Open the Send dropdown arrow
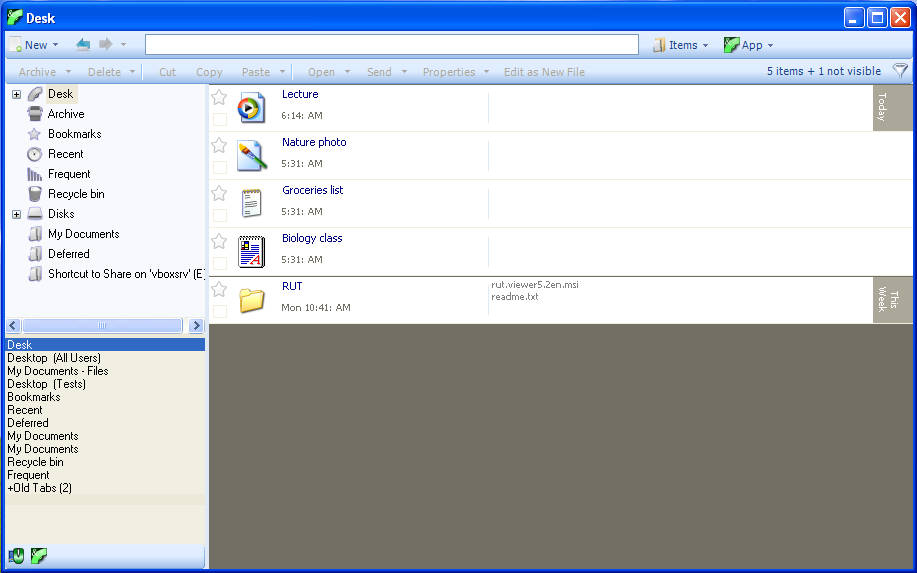917x573 pixels. (x=404, y=72)
